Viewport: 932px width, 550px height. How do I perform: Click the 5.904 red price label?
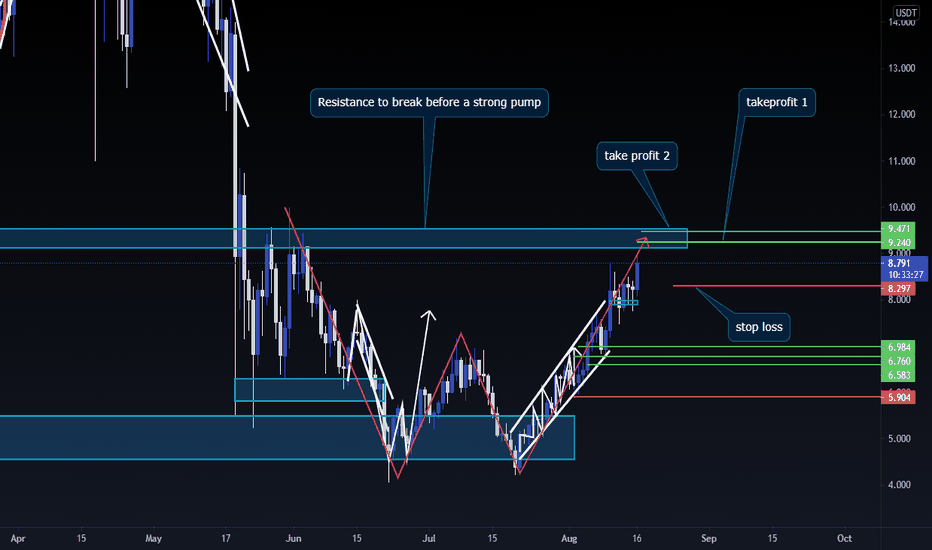898,398
